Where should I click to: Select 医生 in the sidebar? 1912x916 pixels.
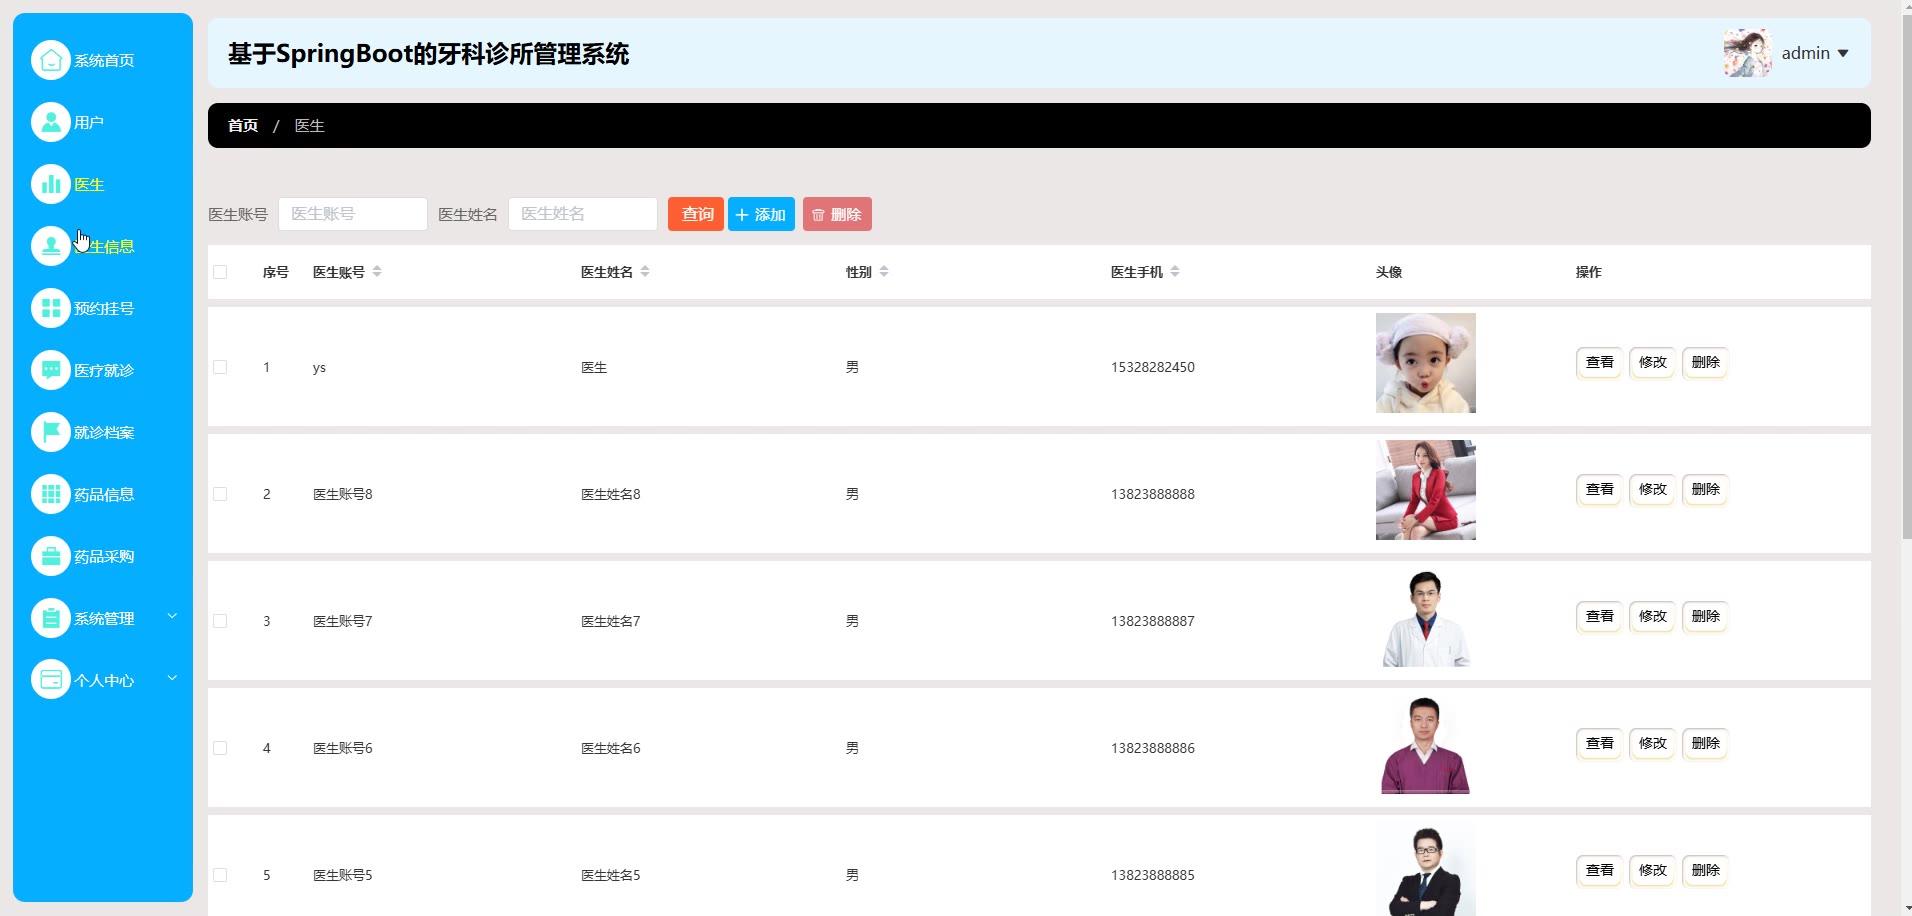tap(89, 184)
